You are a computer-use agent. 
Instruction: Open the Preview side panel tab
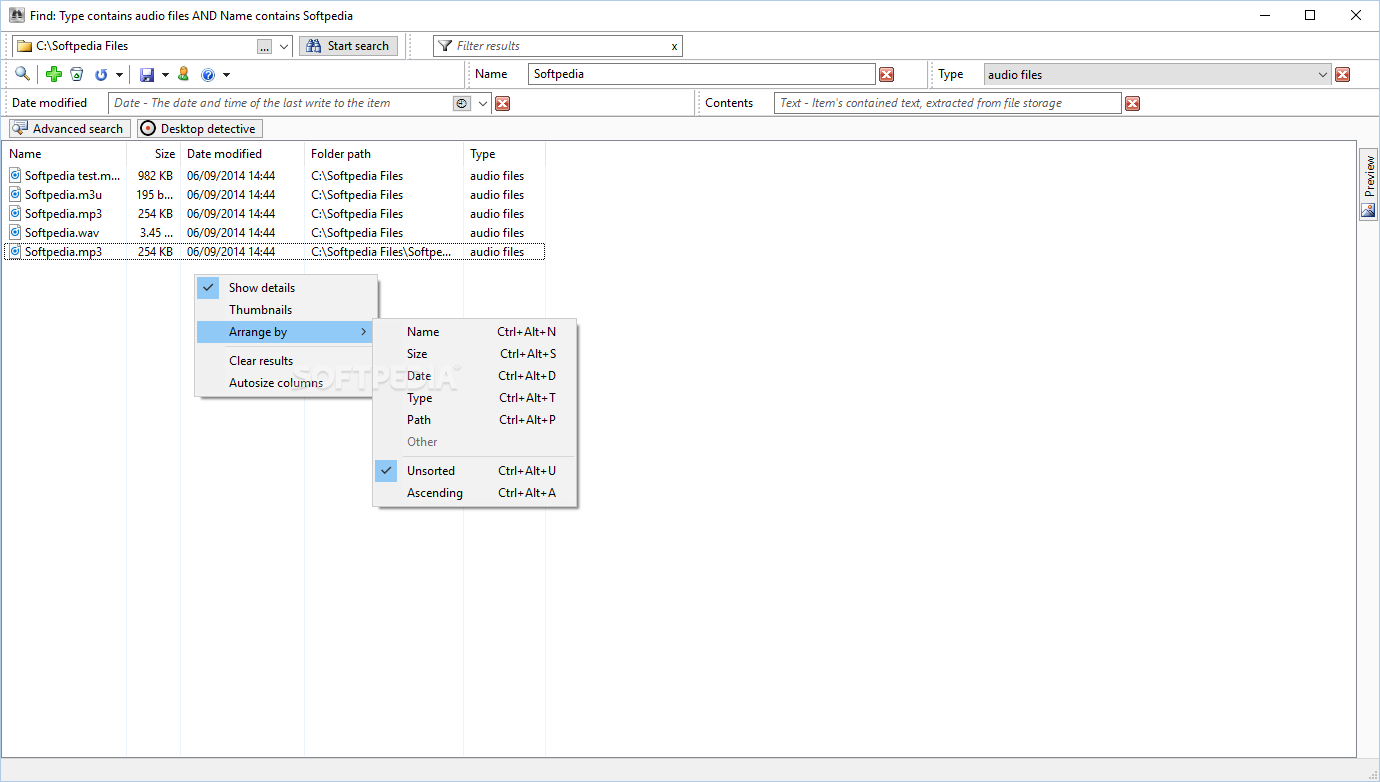[x=1368, y=185]
